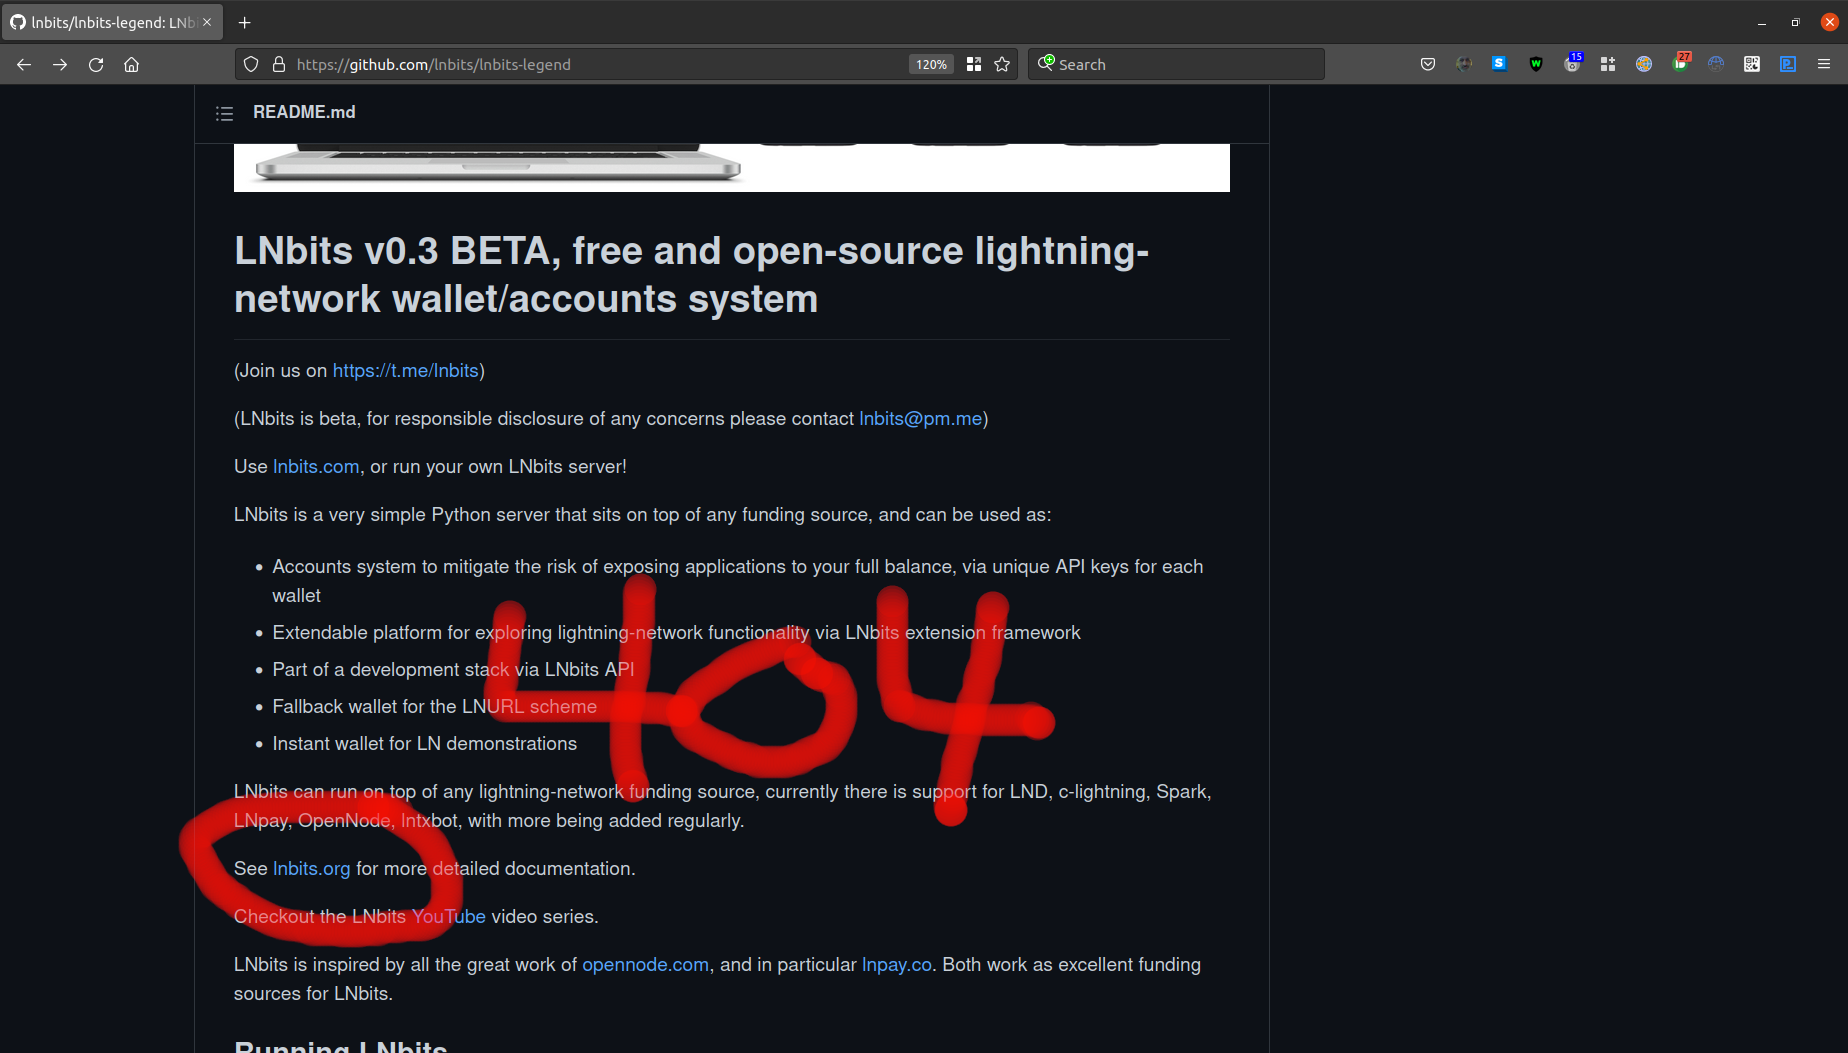The width and height of the screenshot is (1848, 1053).
Task: Click the 'Running LNbits' heading
Action: tap(340, 1046)
